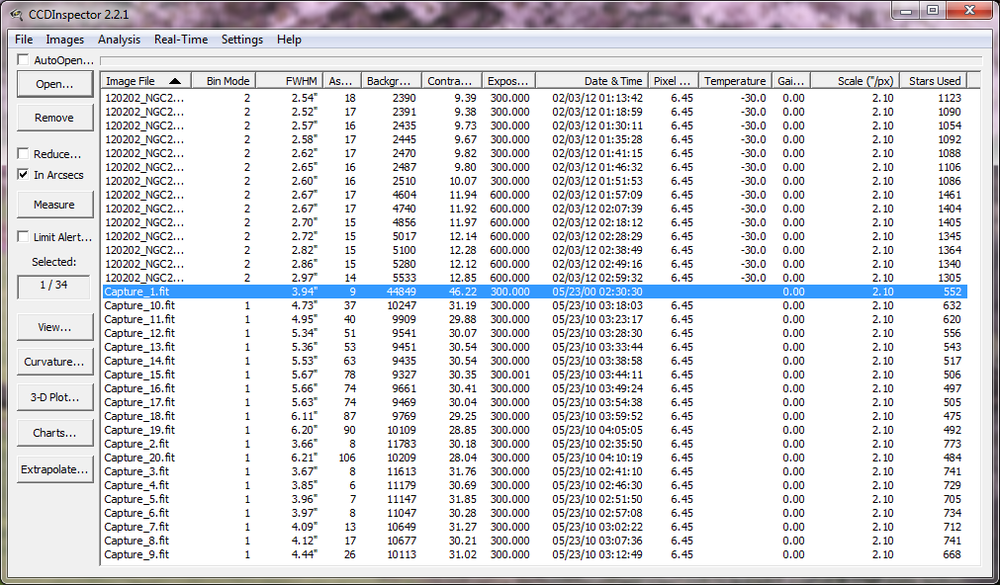Select the Capture_4.fit row
The width and height of the screenshot is (1000, 585).
pos(535,485)
